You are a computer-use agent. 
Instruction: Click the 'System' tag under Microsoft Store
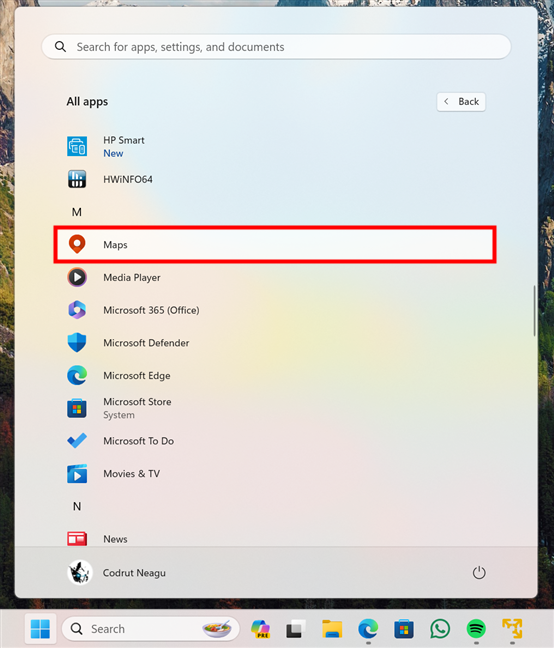point(119,415)
